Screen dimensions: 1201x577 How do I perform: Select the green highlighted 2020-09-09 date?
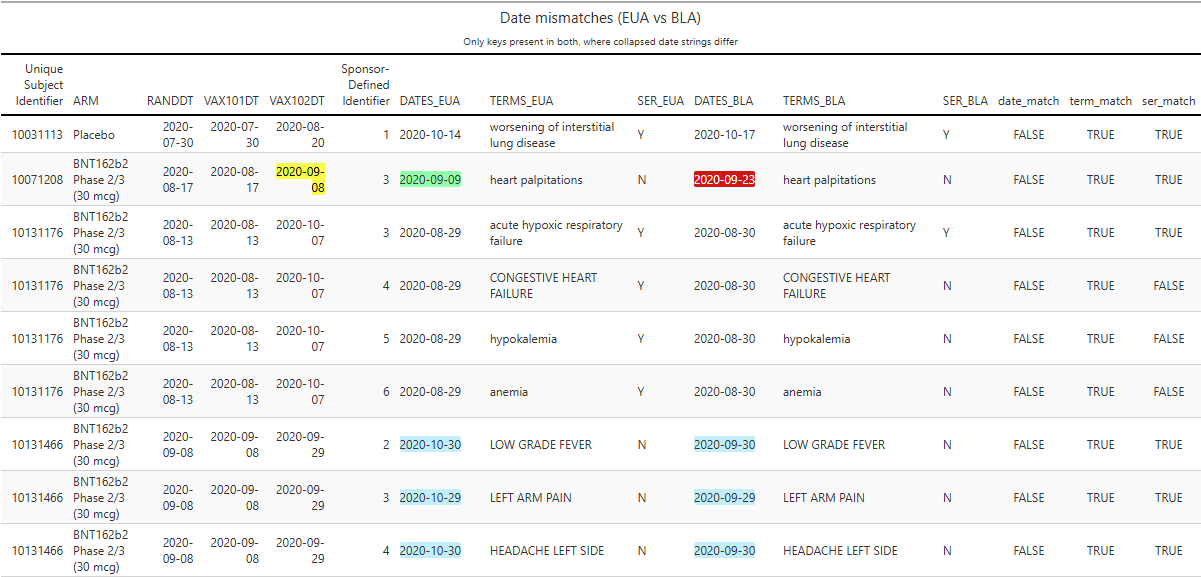430,180
